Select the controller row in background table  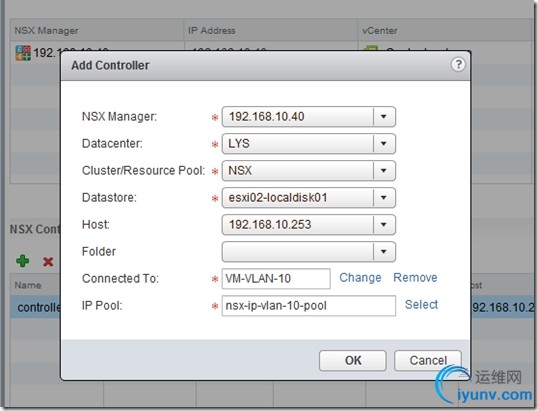pyautogui.click(x=35, y=307)
